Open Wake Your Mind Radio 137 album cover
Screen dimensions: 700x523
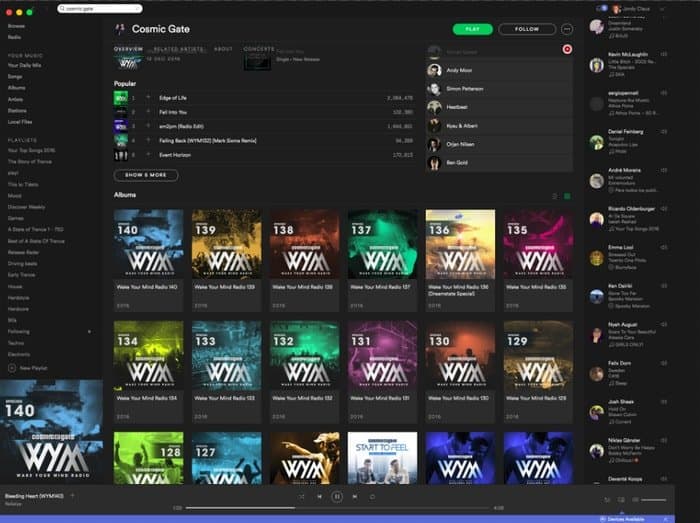383,244
